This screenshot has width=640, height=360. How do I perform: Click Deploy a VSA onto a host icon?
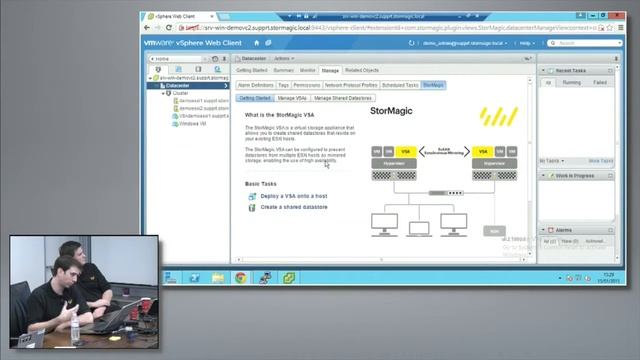point(252,196)
